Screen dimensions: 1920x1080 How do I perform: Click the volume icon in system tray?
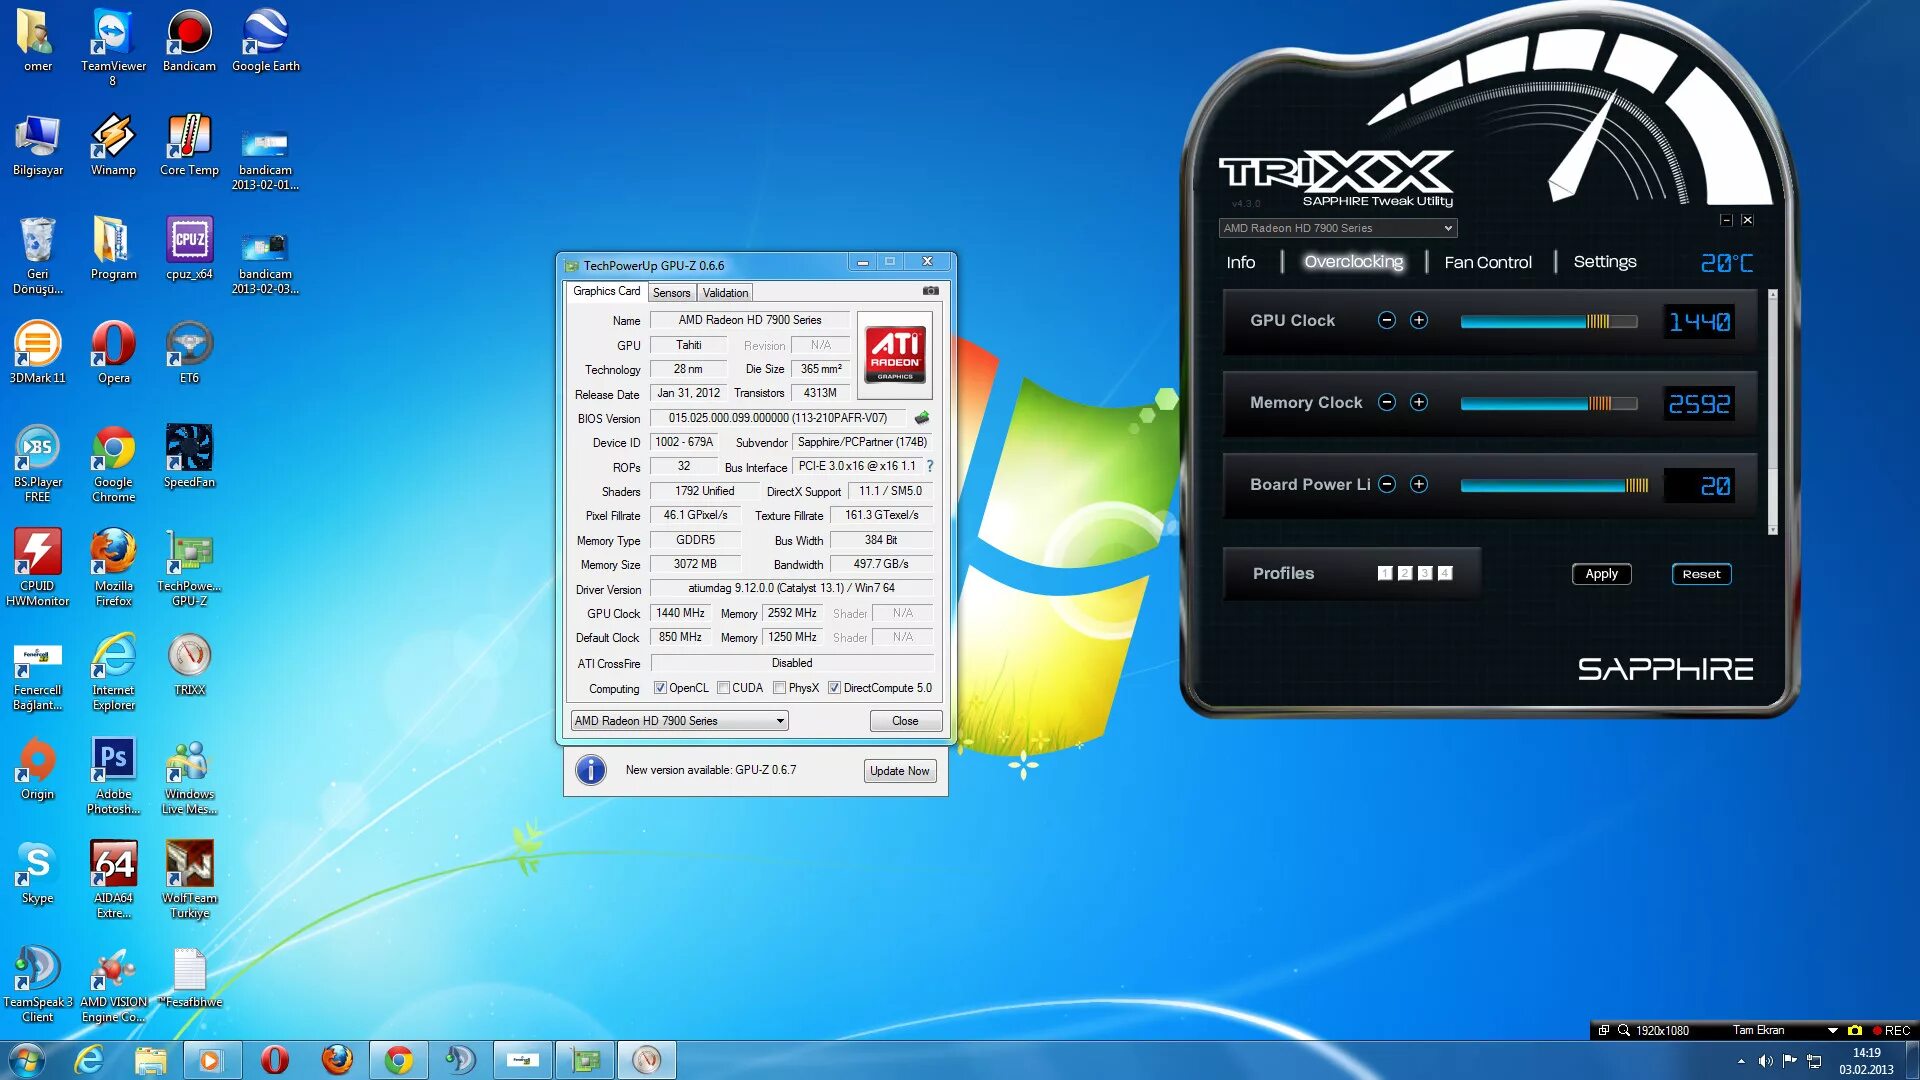(x=1765, y=1061)
